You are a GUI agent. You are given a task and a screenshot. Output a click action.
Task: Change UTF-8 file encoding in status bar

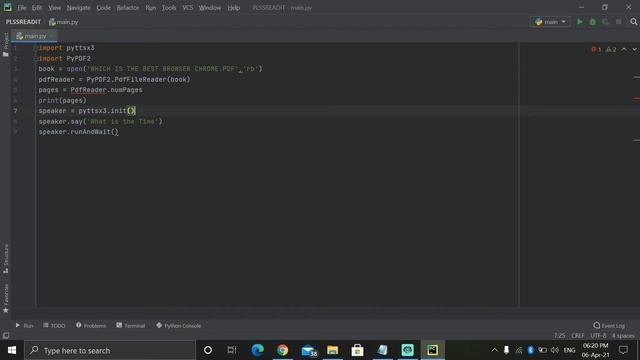click(x=598, y=336)
